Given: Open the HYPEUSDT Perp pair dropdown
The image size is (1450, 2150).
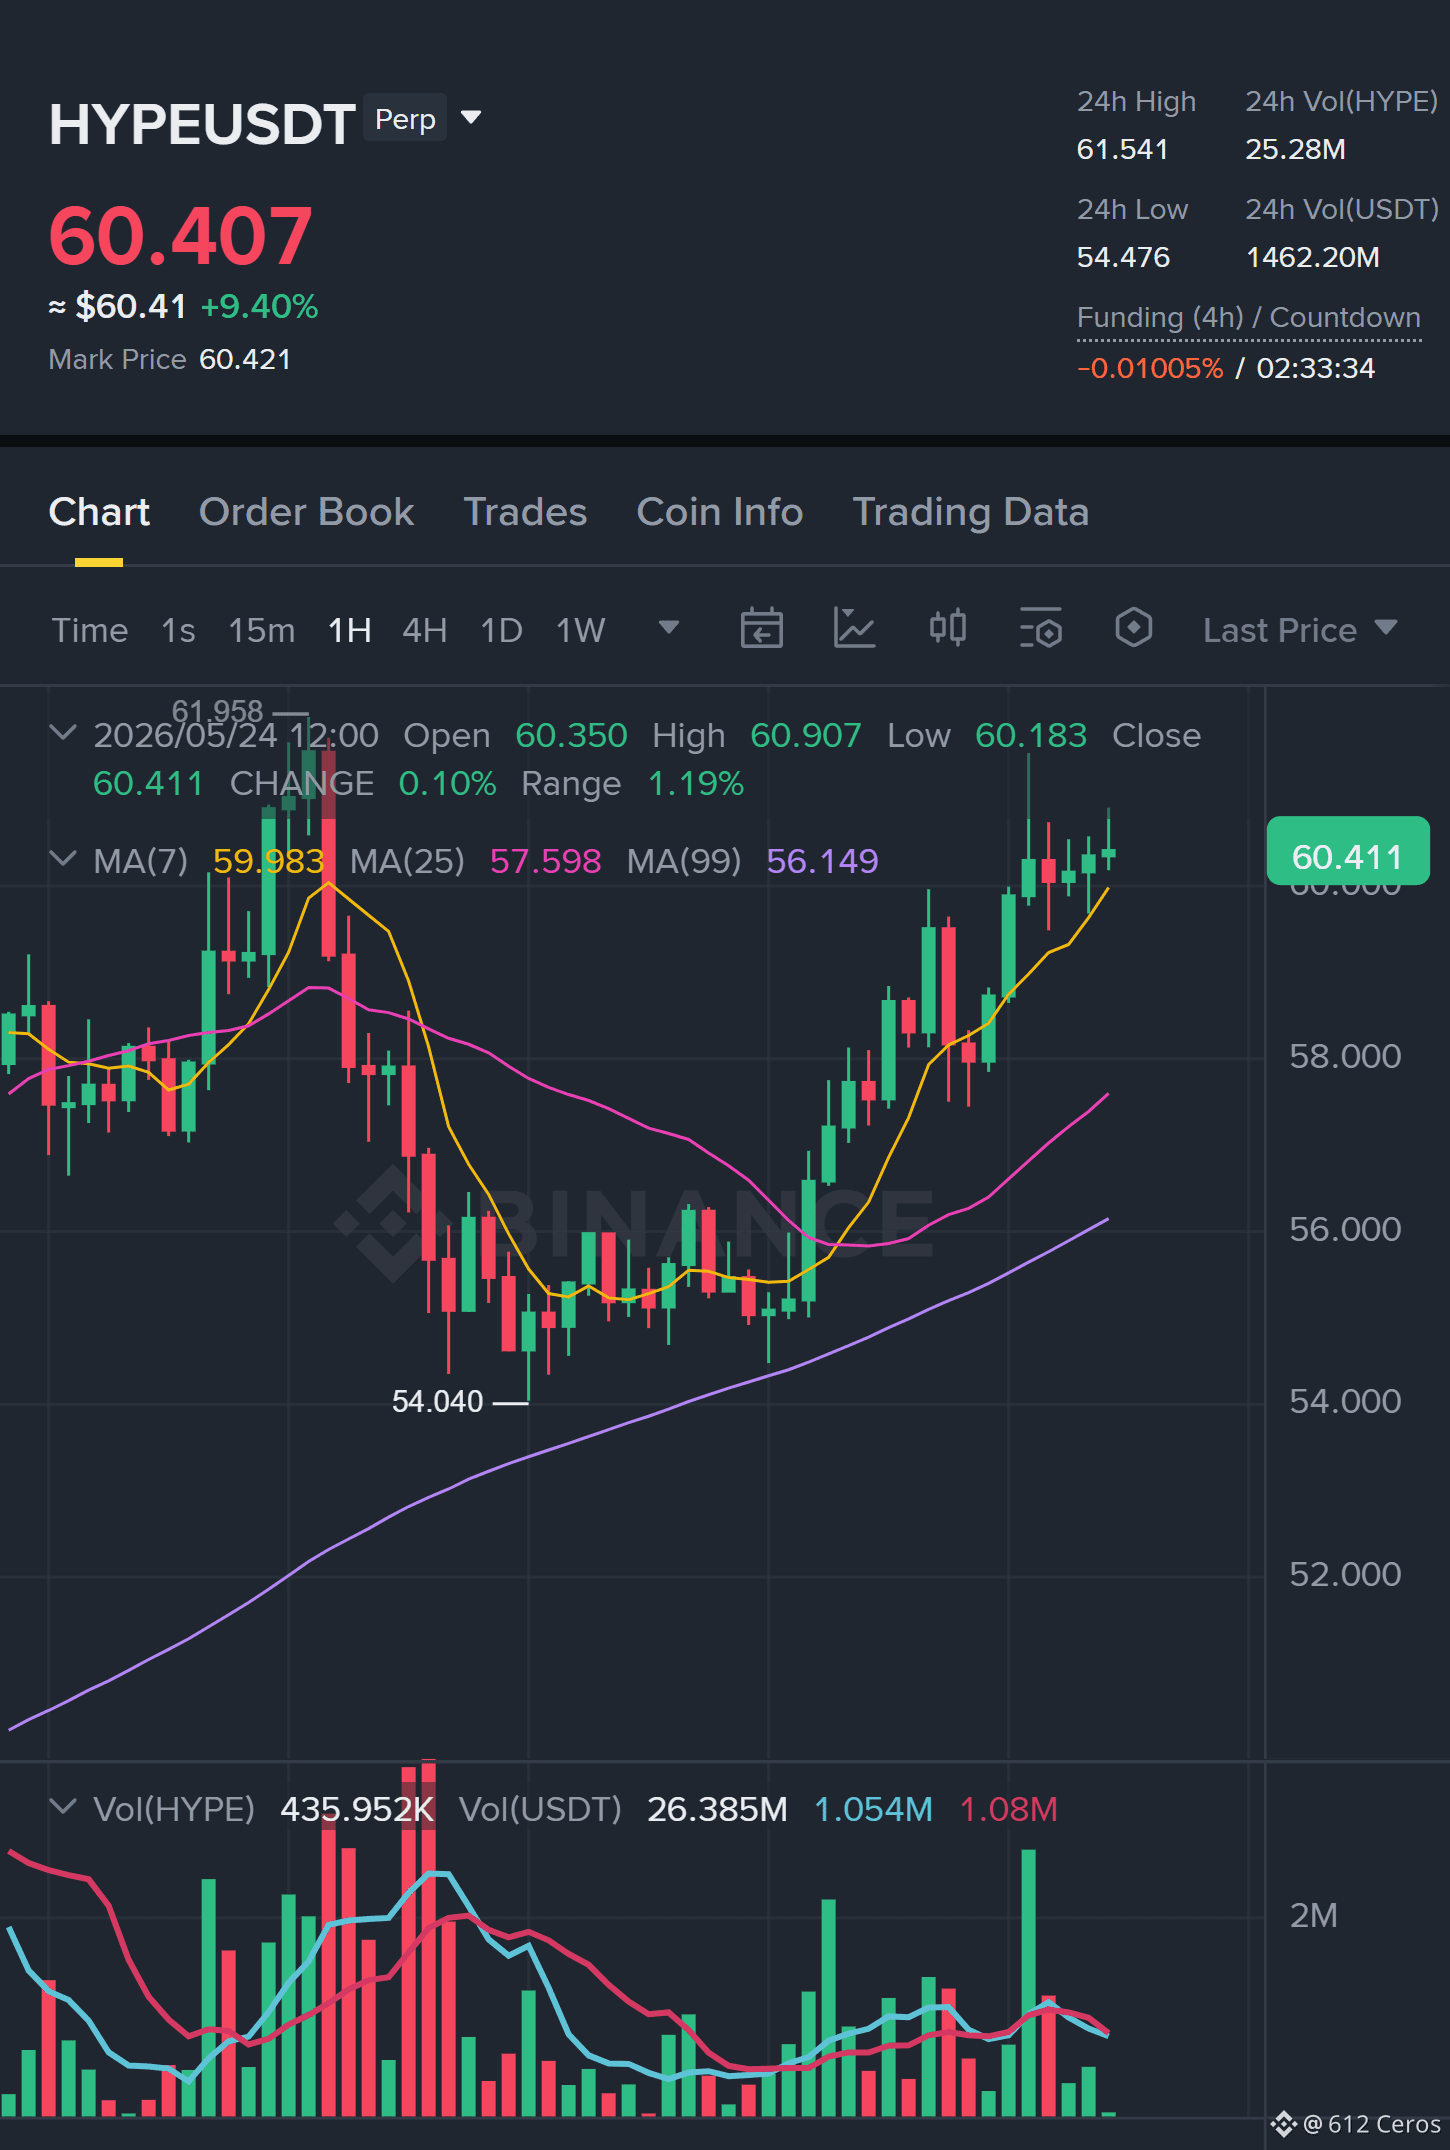Looking at the screenshot, I should [x=471, y=119].
